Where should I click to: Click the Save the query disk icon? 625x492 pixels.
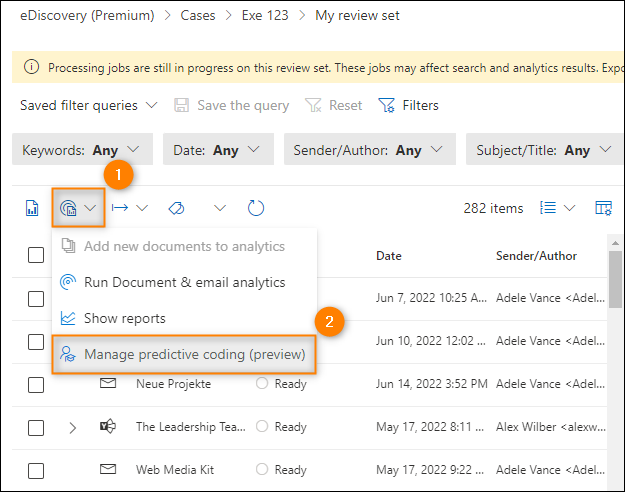pyautogui.click(x=181, y=105)
